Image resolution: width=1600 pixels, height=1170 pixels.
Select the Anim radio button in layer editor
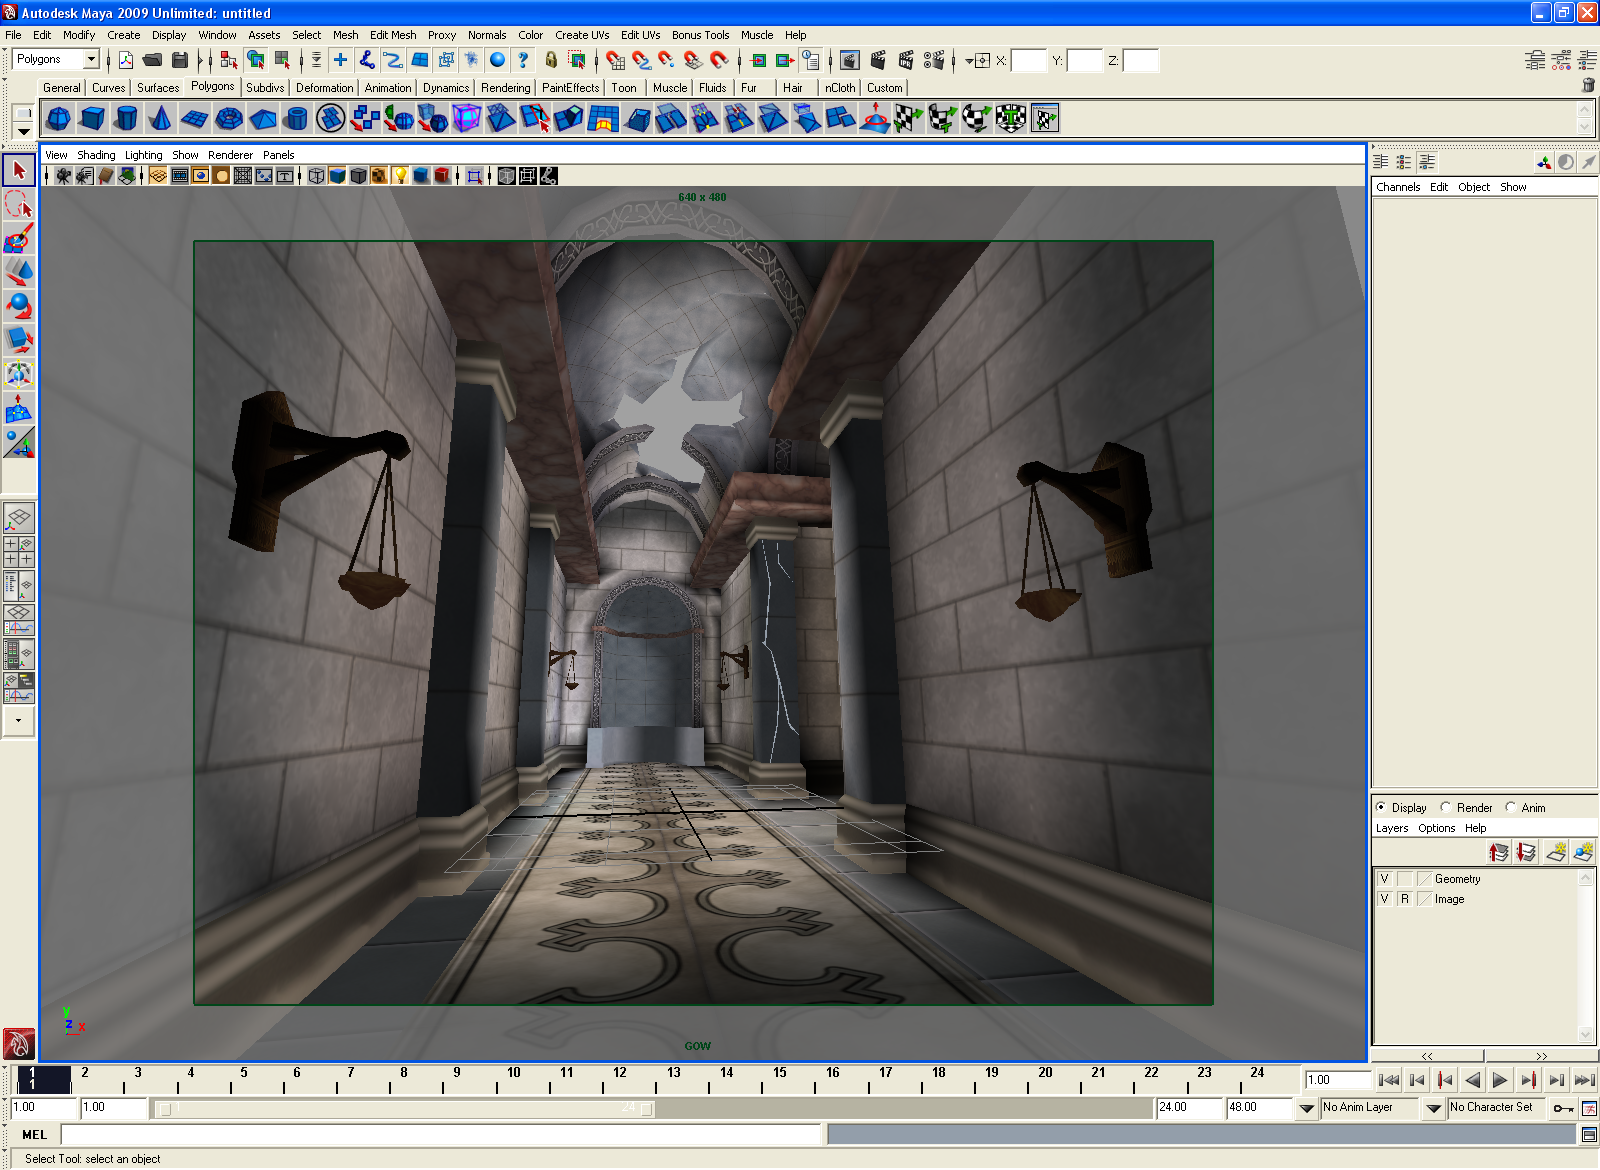[1510, 807]
